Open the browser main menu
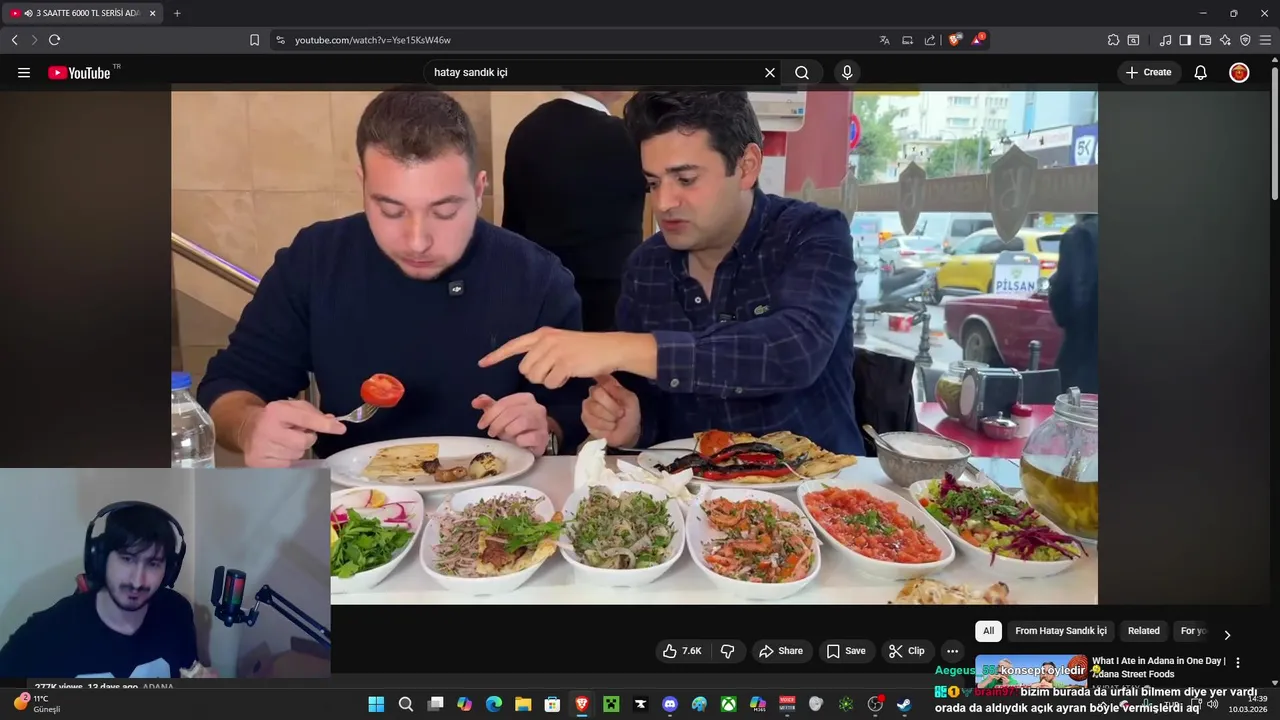Screen dimensions: 1280x720 [x=1265, y=40]
